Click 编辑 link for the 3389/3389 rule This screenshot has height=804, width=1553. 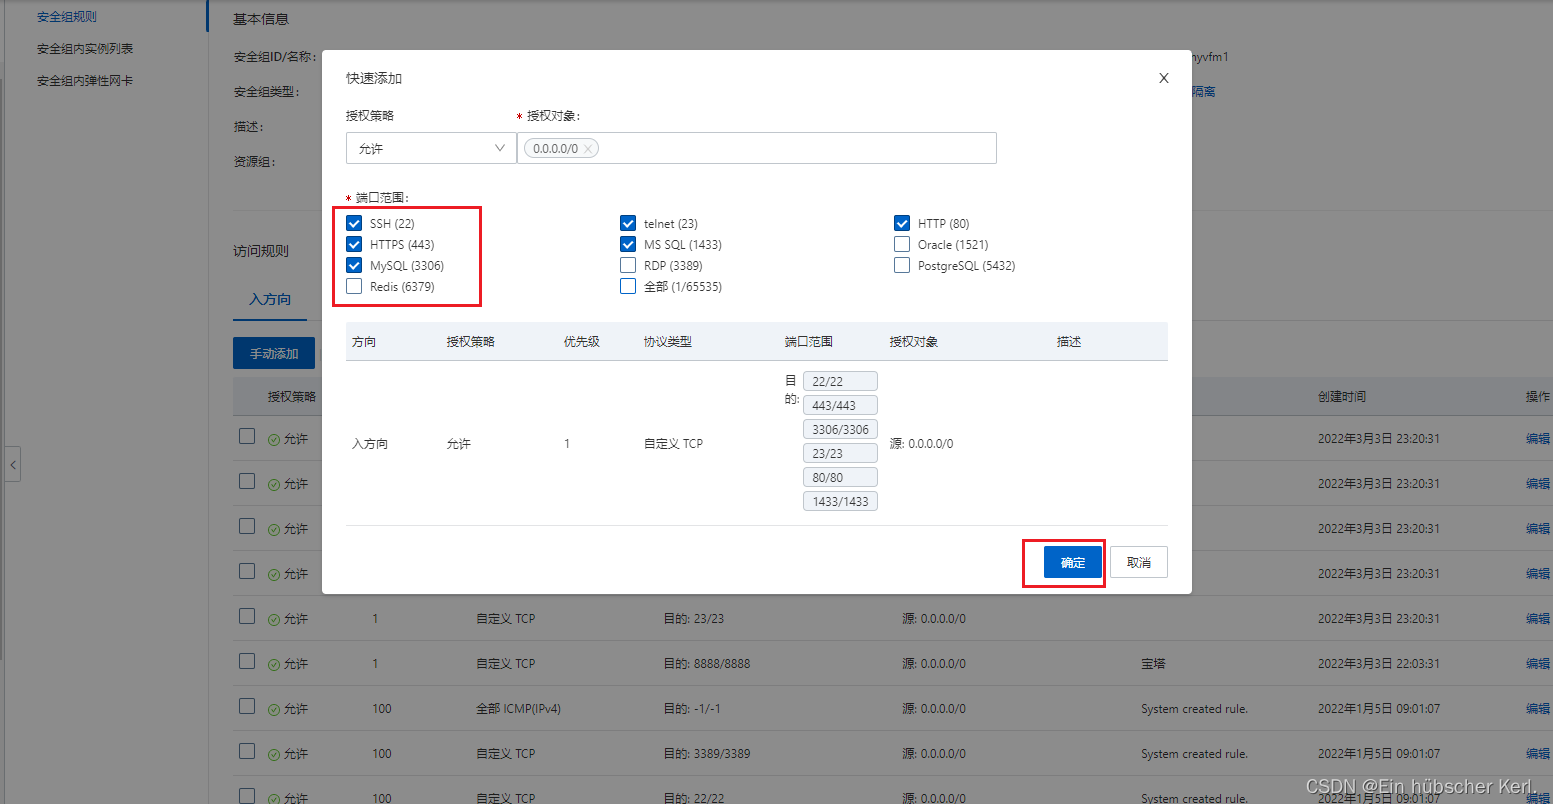[x=1538, y=754]
